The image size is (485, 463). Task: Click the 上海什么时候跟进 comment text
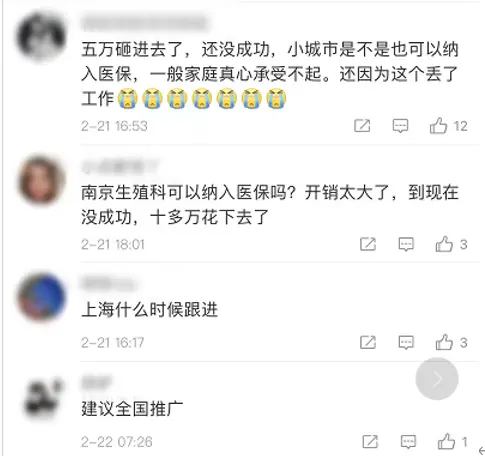pos(150,310)
